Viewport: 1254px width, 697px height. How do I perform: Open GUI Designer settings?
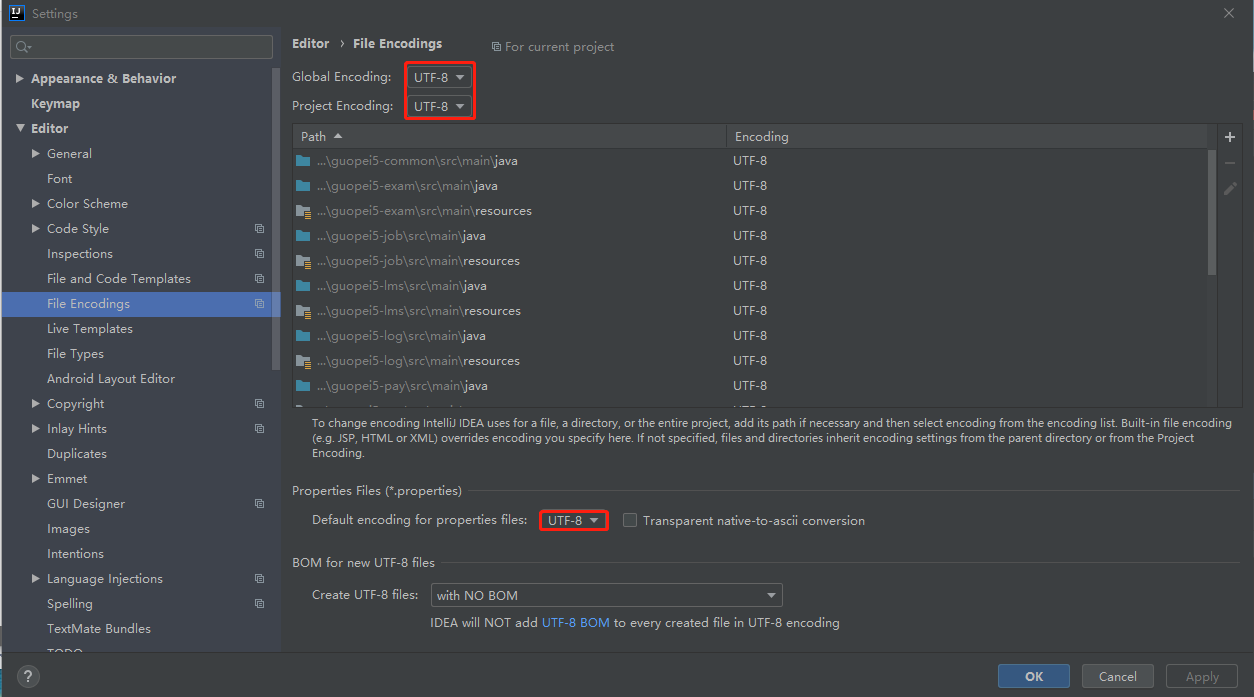click(86, 504)
